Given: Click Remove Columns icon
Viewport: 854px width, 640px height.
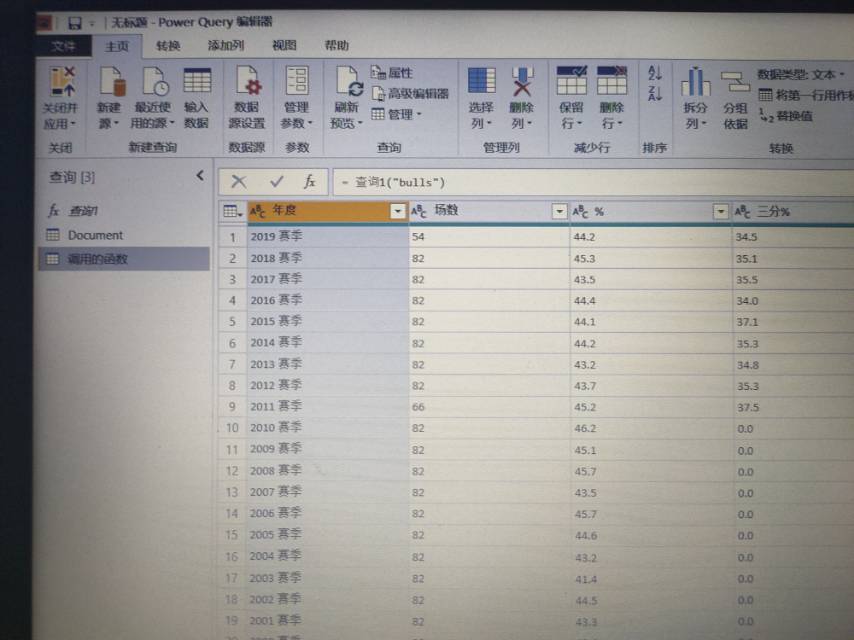Looking at the screenshot, I should pos(521,82).
